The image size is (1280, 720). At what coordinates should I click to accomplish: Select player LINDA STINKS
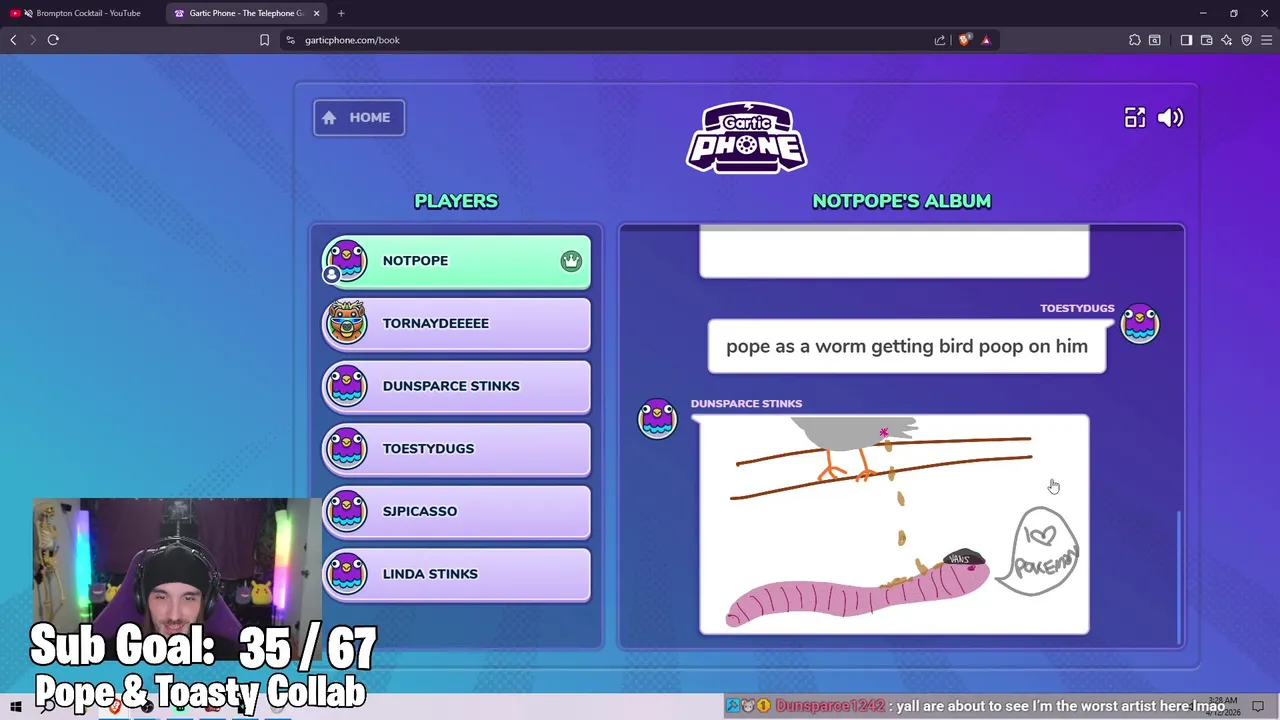[456, 574]
